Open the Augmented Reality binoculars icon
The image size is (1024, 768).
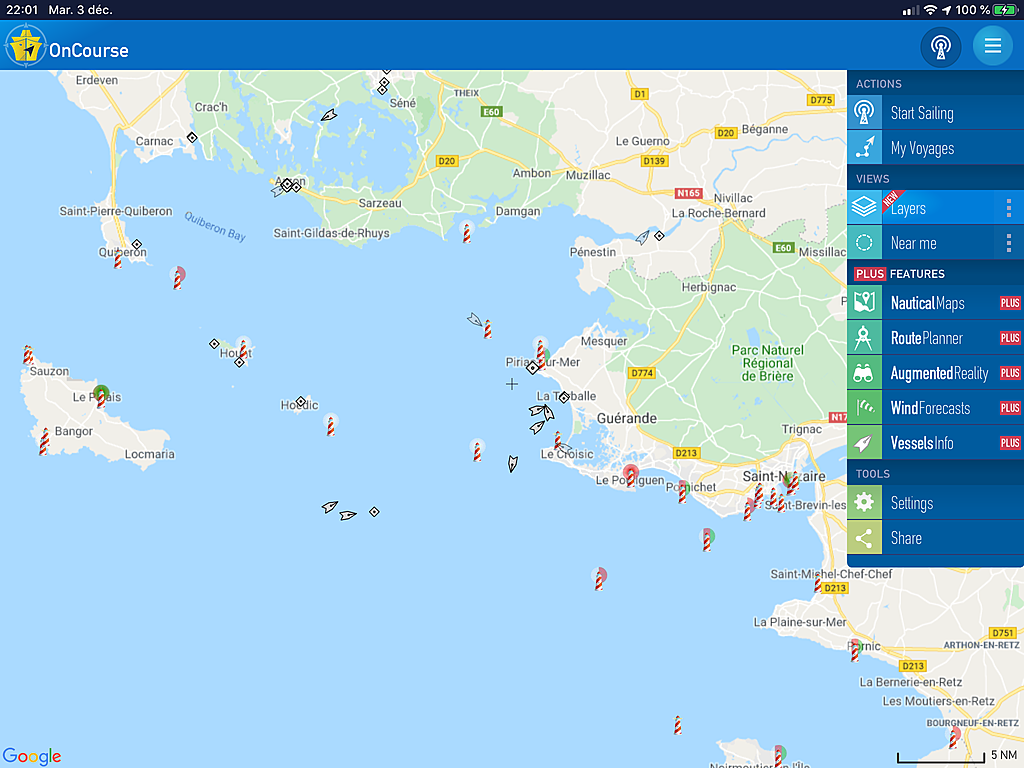(864, 373)
